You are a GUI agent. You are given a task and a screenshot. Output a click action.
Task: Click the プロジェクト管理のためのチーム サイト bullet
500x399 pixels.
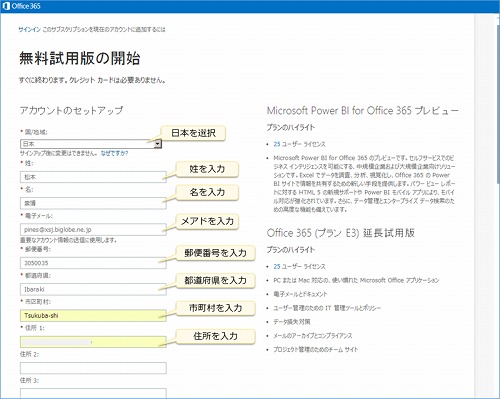tap(316, 349)
